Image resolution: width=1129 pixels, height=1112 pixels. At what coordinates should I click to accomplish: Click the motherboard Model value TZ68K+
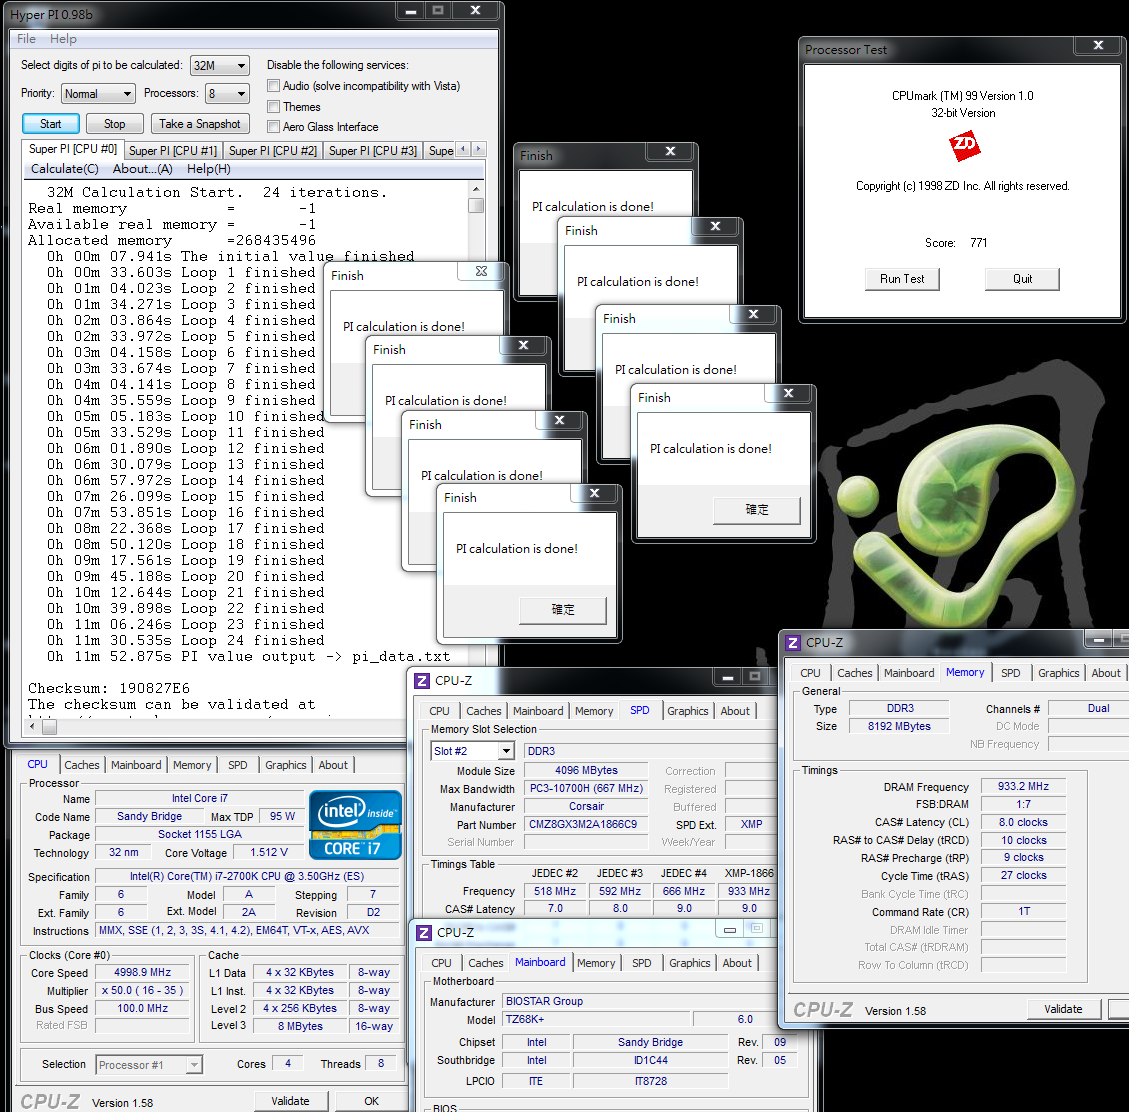coord(596,1019)
